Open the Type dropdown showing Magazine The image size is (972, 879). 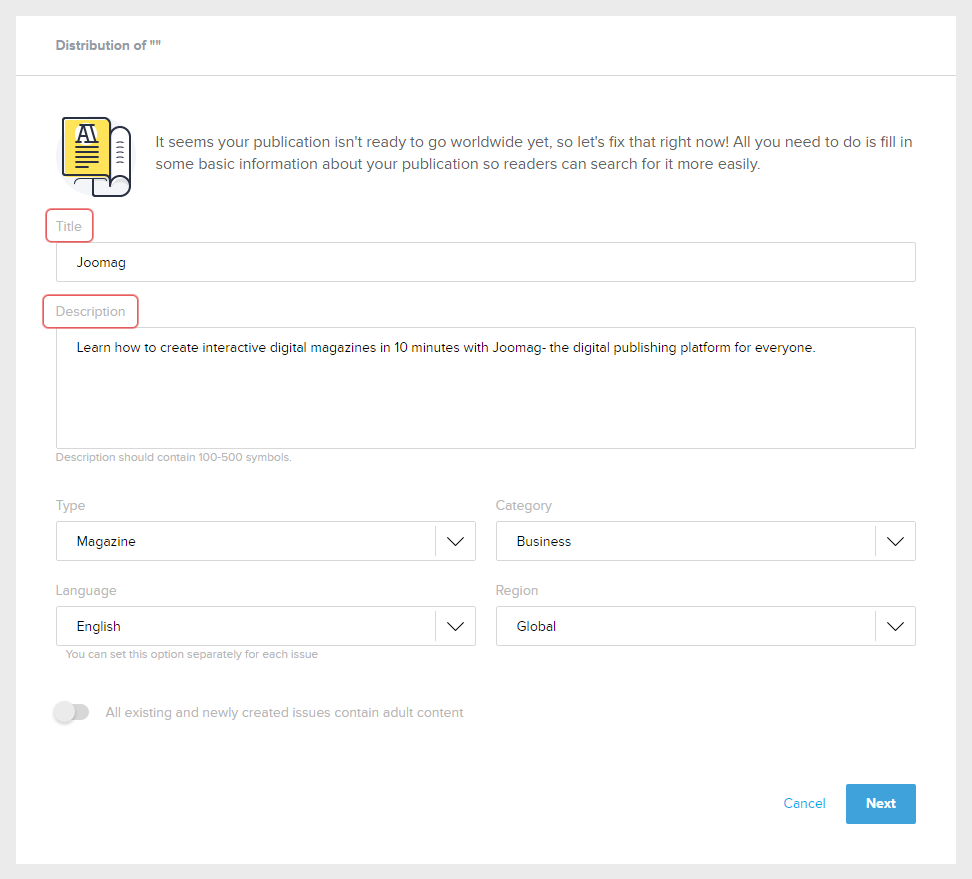coord(245,541)
